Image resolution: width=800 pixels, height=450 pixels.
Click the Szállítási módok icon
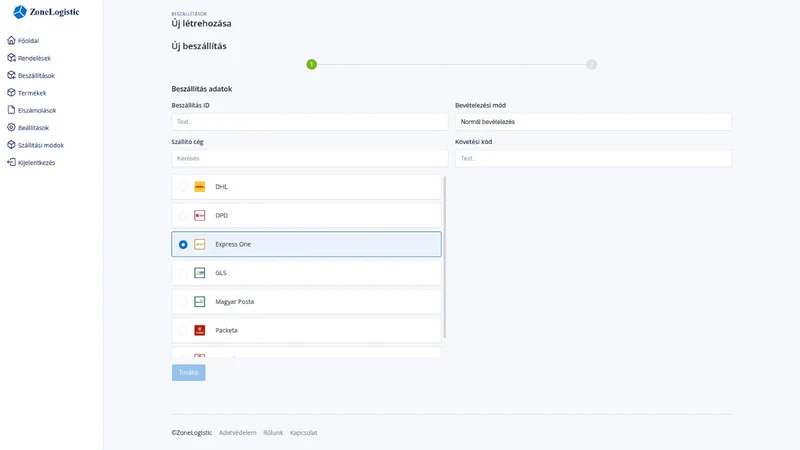[x=11, y=144]
